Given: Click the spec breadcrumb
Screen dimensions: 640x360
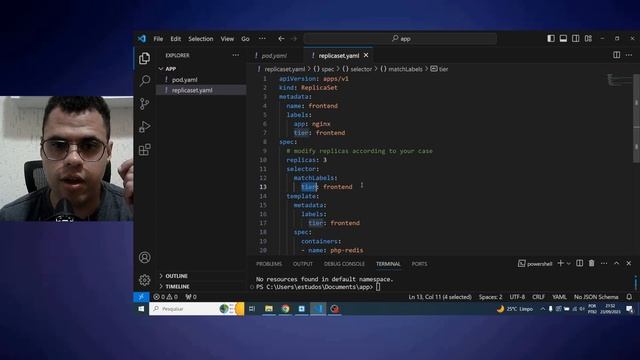Looking at the screenshot, I should 324,69.
